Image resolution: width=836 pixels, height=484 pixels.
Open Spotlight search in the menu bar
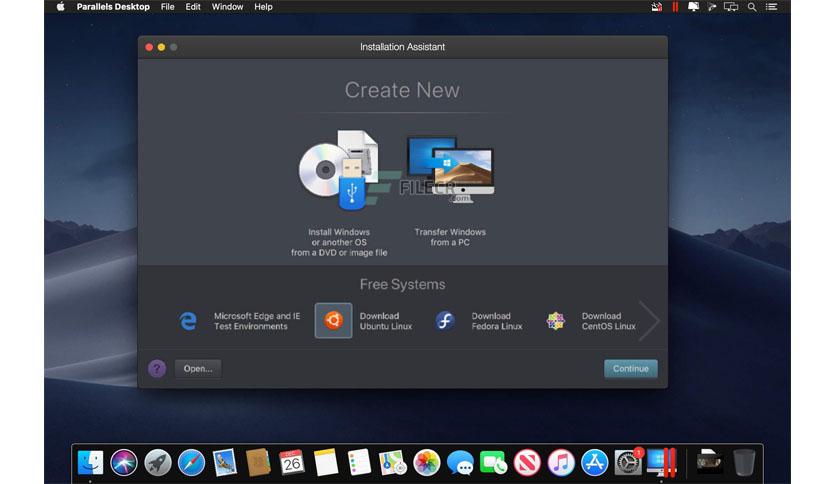pos(751,7)
